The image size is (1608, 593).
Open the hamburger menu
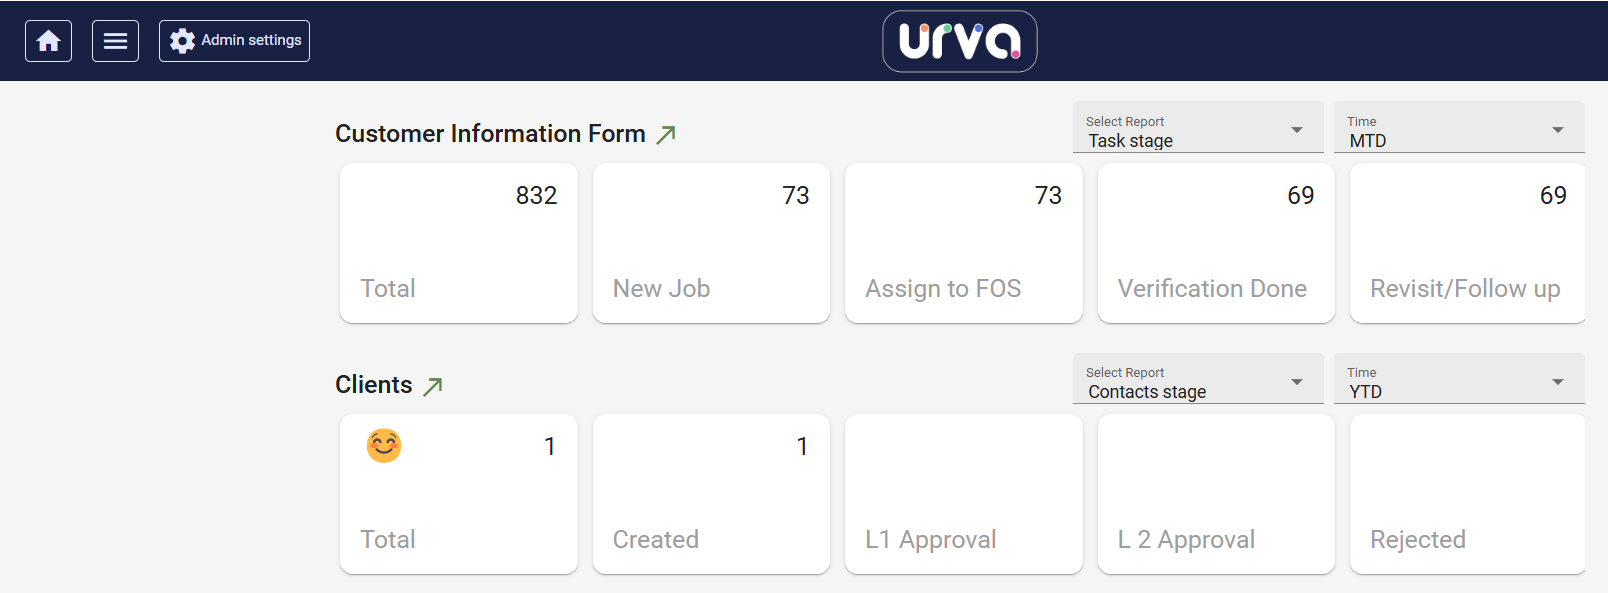115,41
